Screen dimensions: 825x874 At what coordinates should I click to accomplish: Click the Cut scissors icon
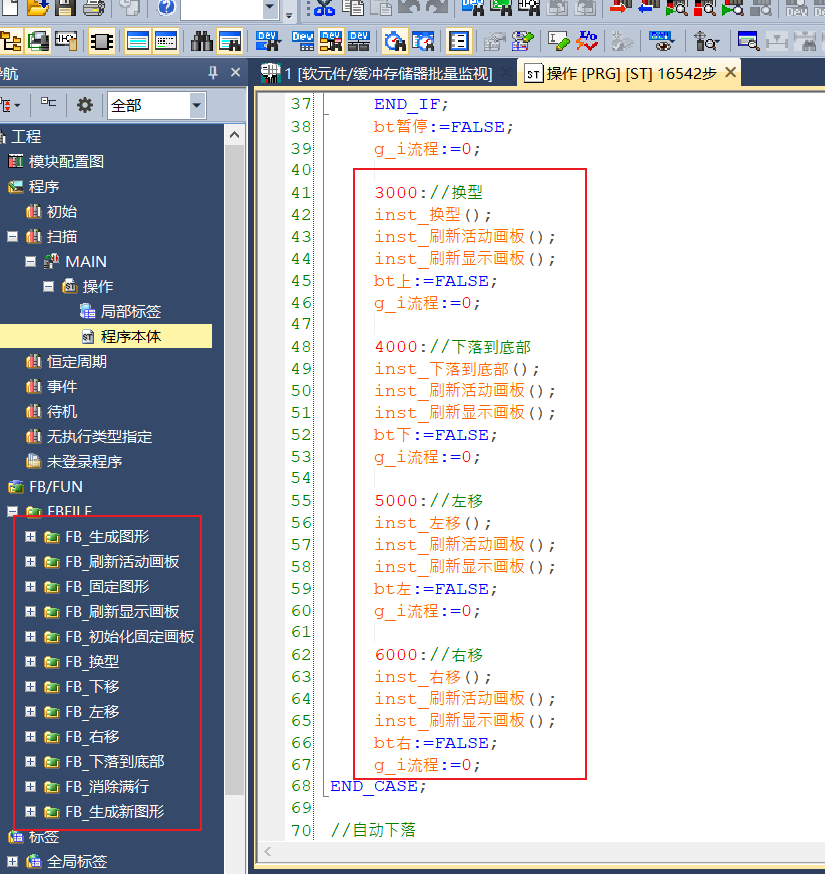tap(324, 9)
